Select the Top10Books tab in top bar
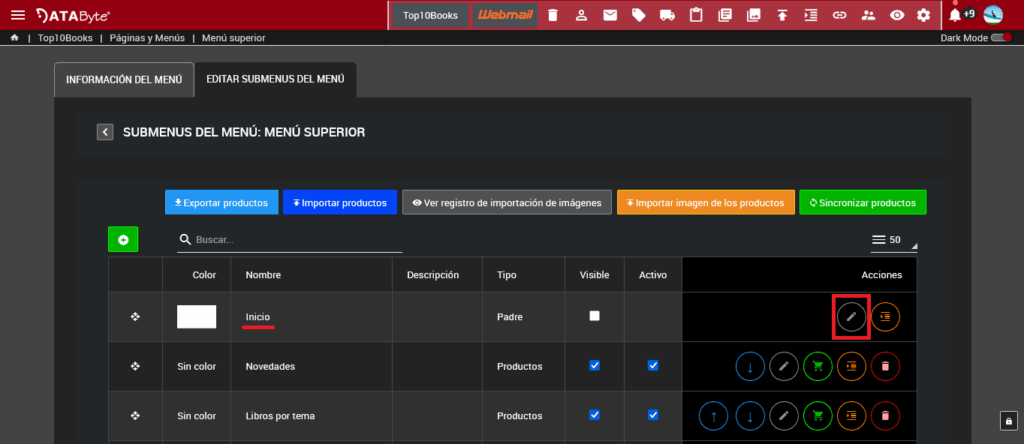This screenshot has width=1024, height=444. (430, 15)
